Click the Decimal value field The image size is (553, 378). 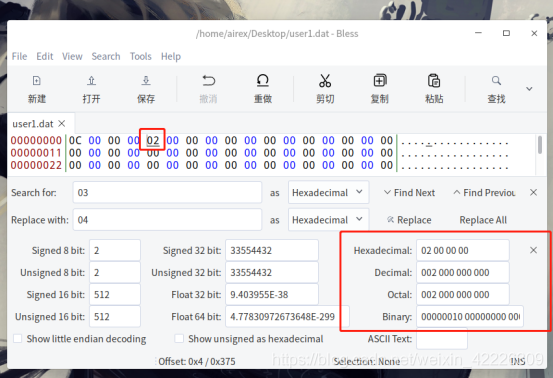click(x=463, y=272)
